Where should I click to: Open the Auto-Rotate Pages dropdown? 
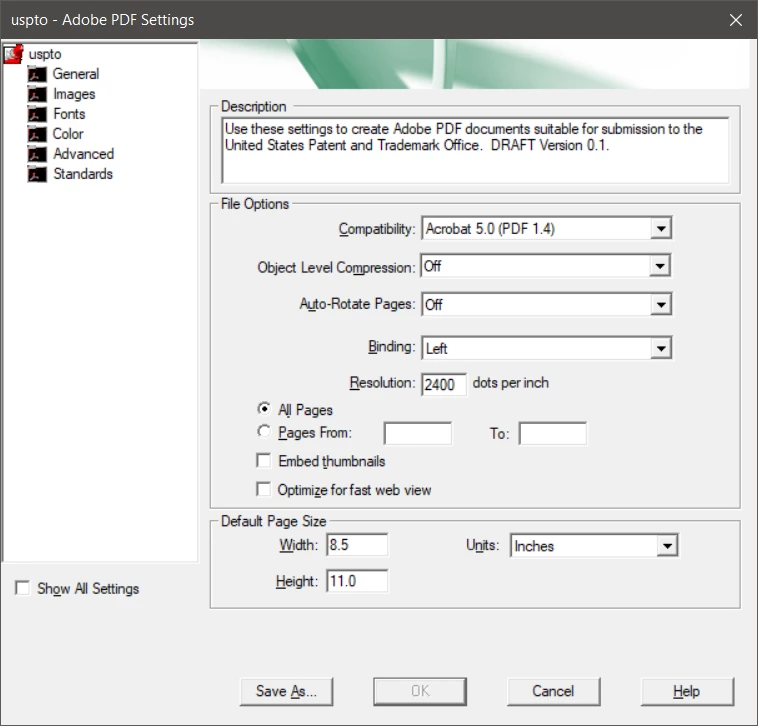(x=547, y=305)
